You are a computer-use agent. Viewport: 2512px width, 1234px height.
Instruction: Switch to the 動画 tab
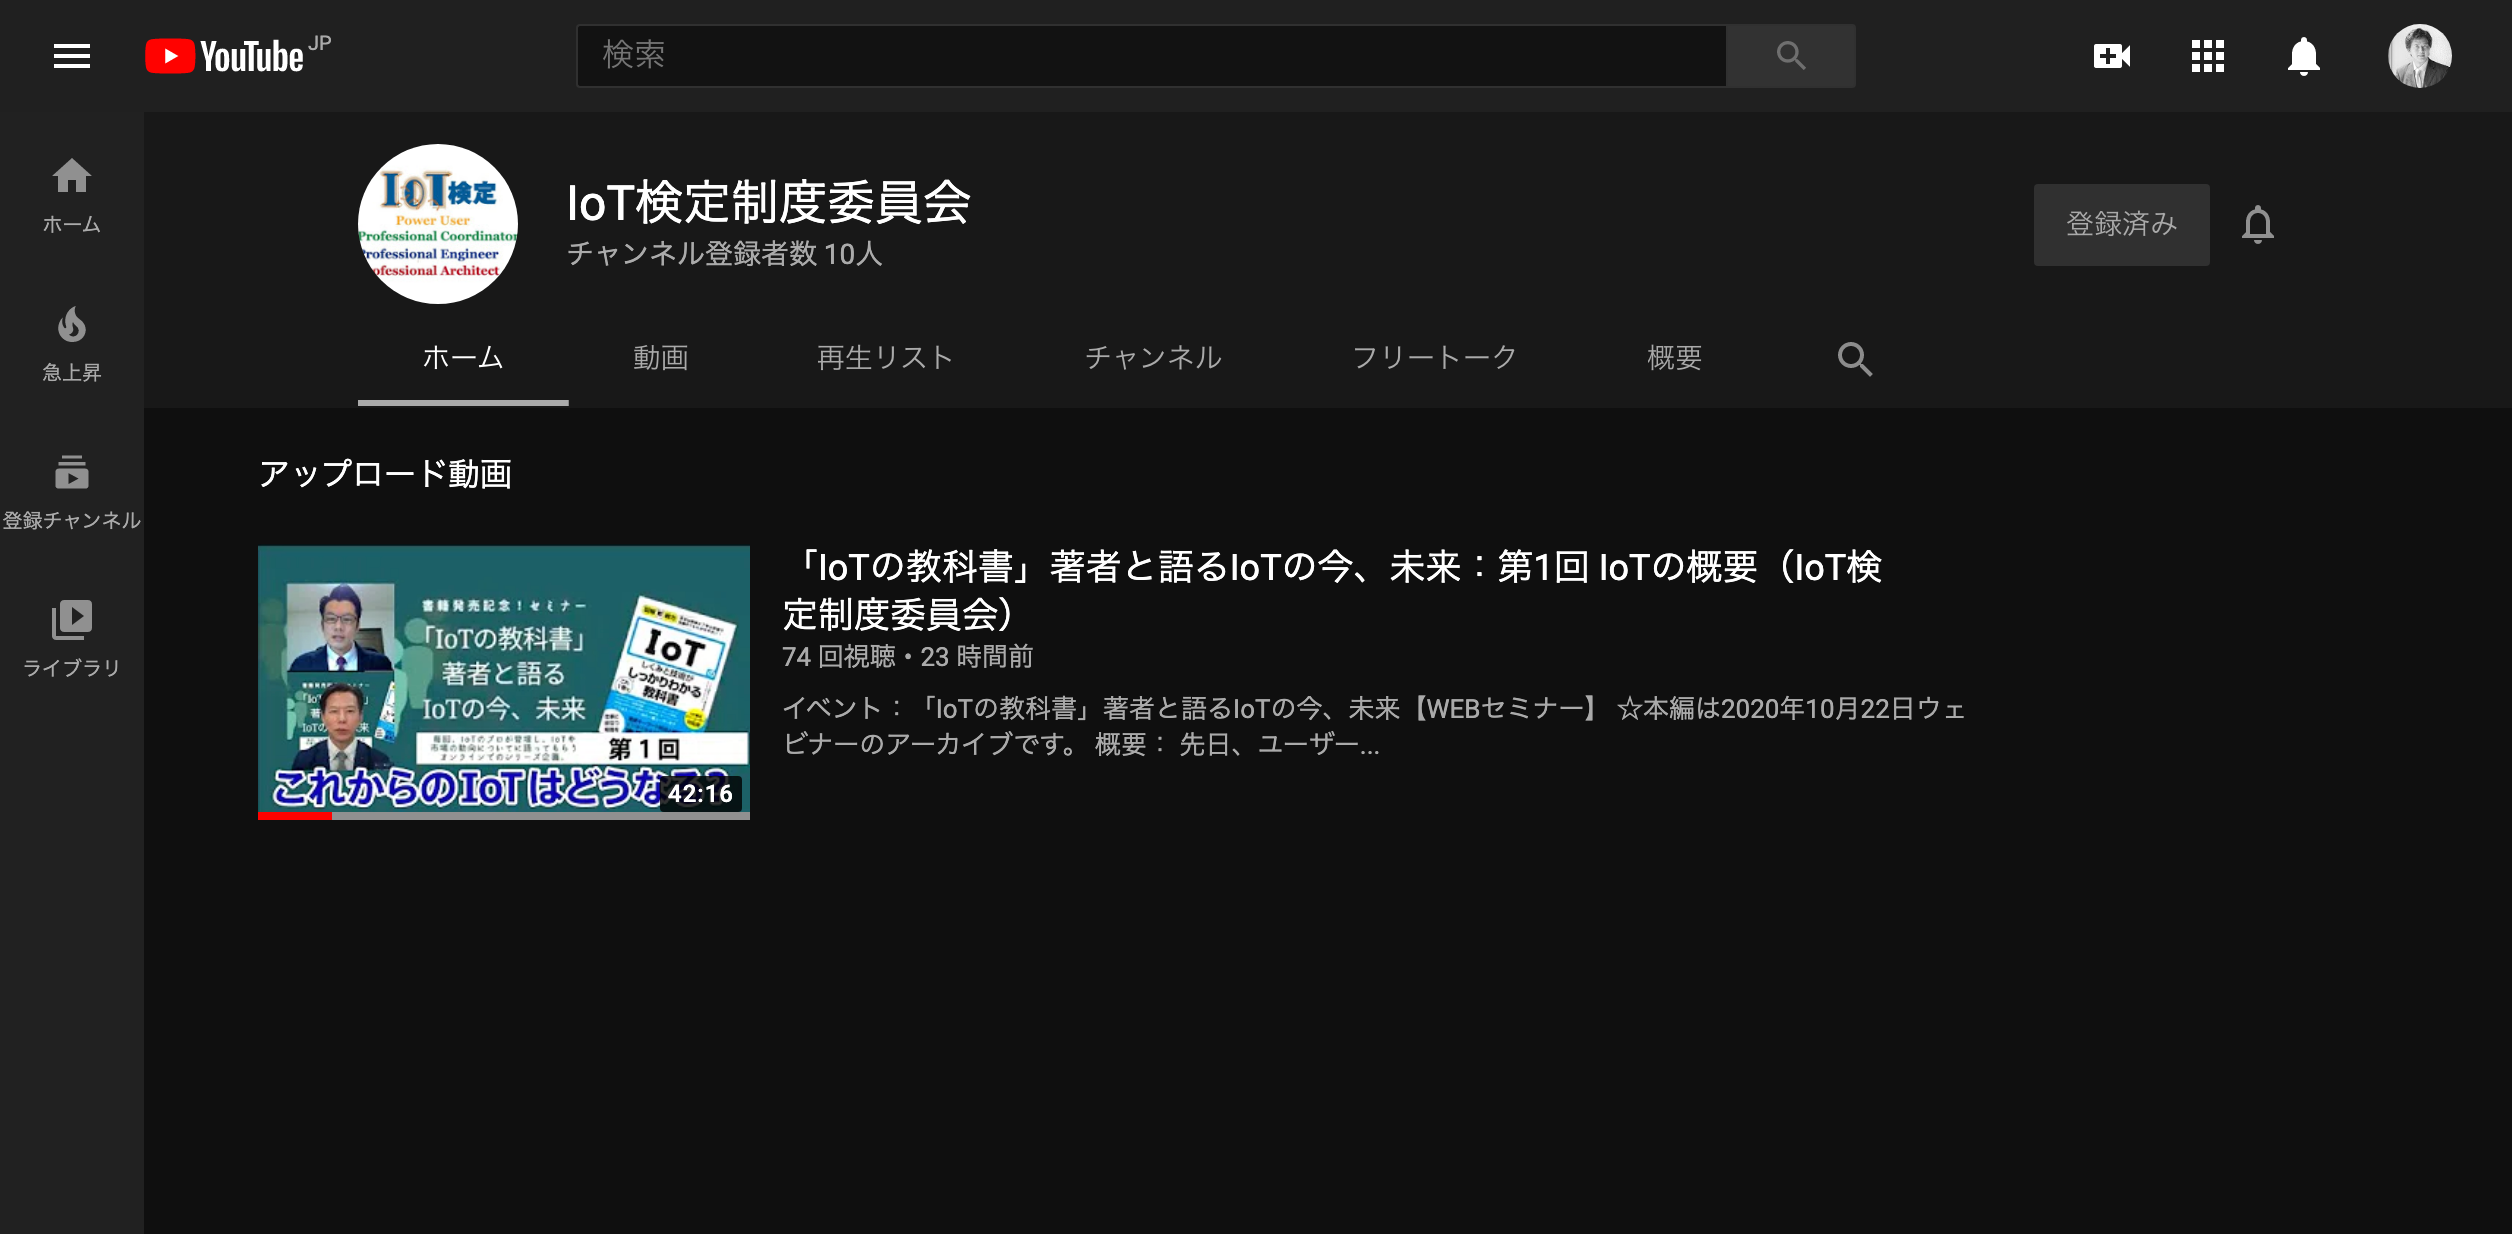(x=661, y=358)
